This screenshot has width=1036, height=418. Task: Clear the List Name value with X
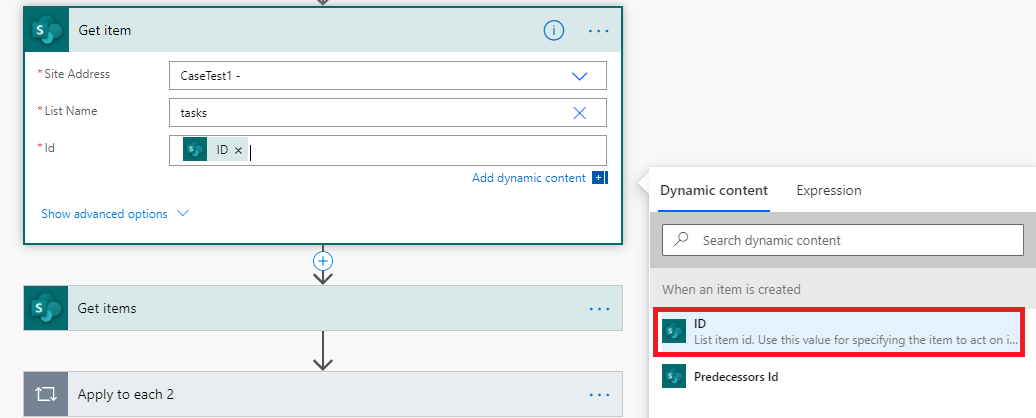(x=579, y=113)
